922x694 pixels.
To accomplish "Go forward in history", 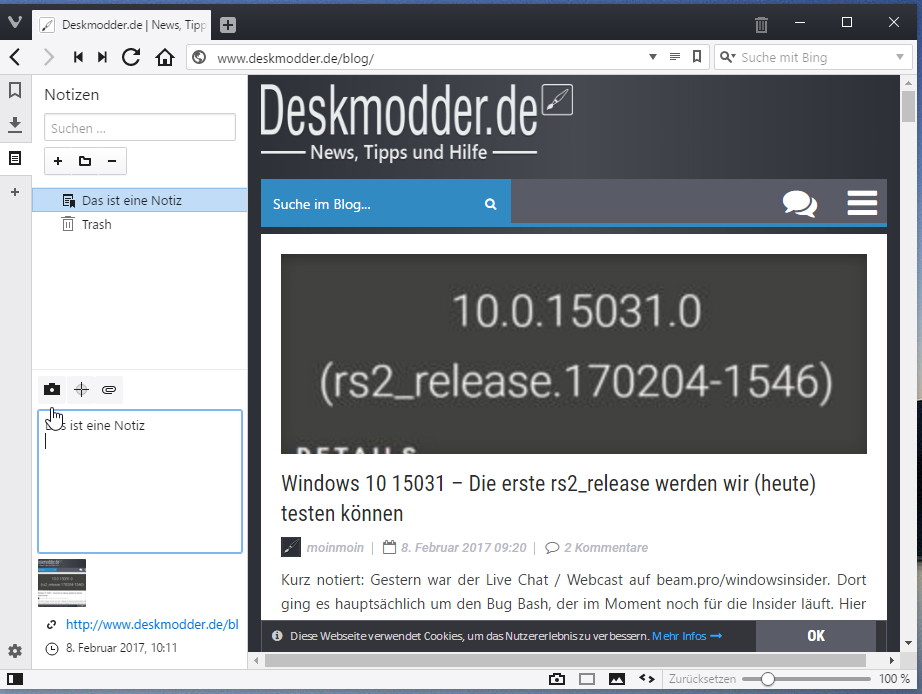I will 48,57.
